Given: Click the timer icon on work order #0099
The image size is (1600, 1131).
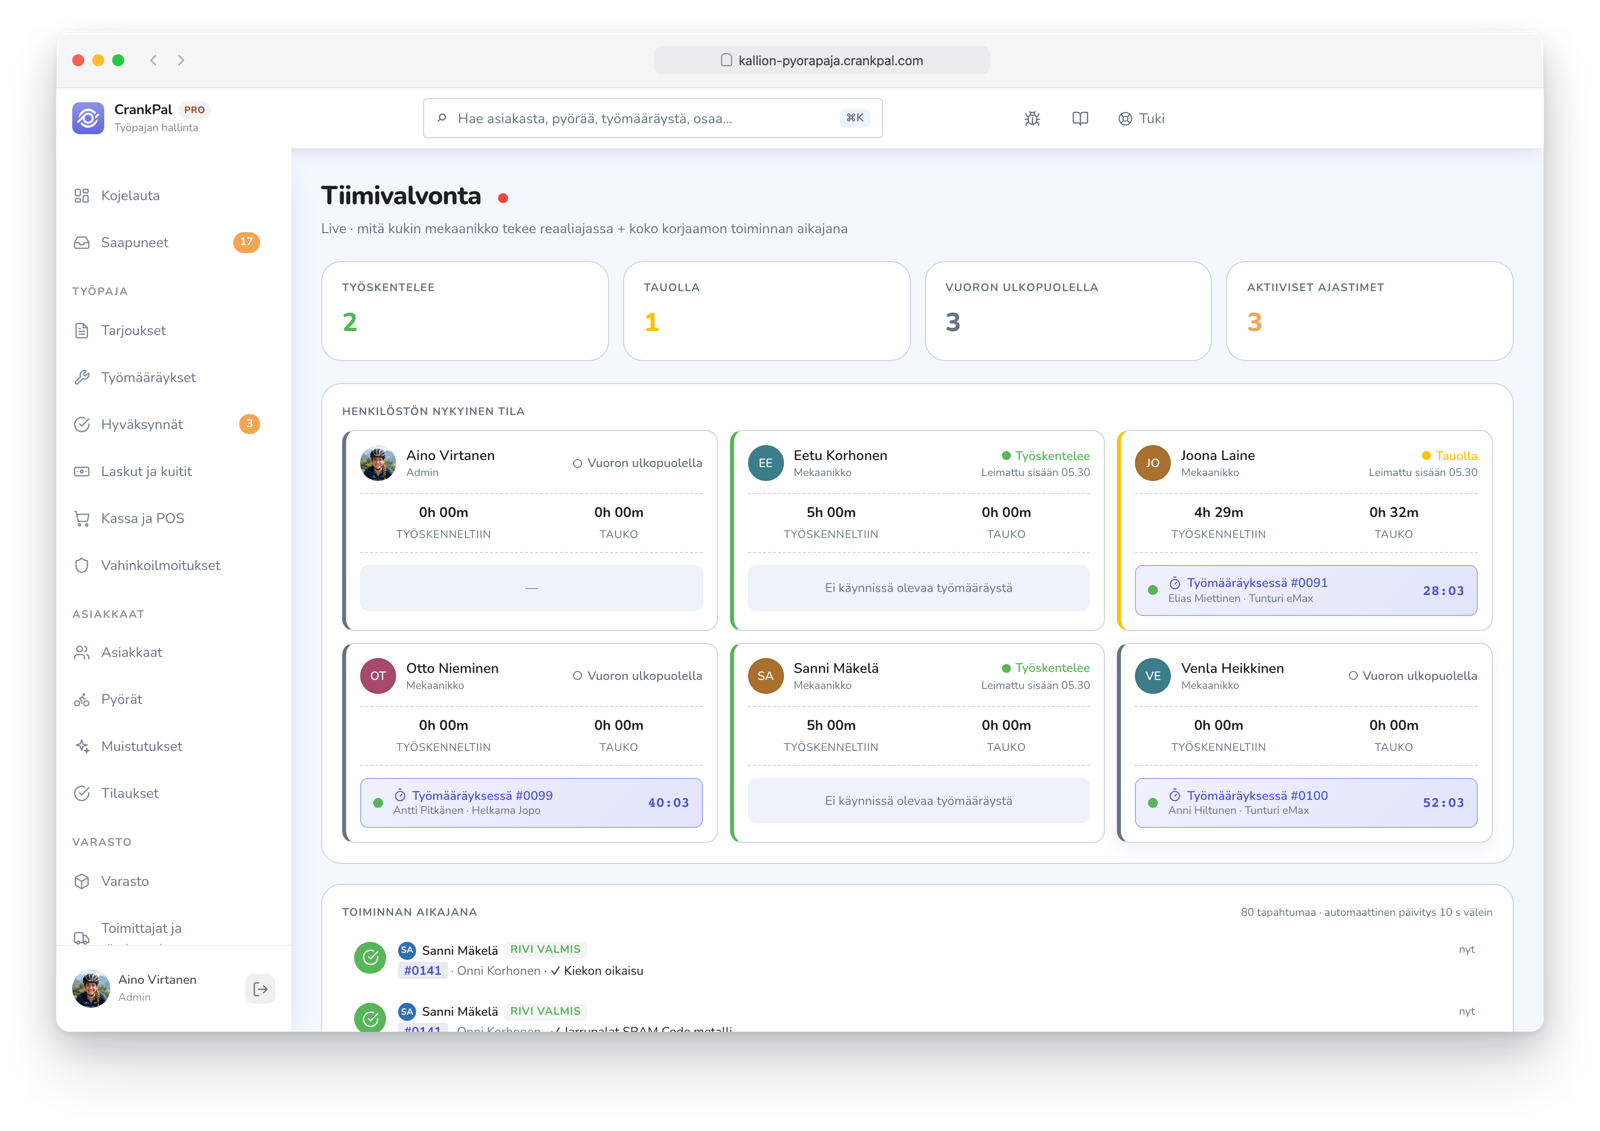Looking at the screenshot, I should point(400,796).
